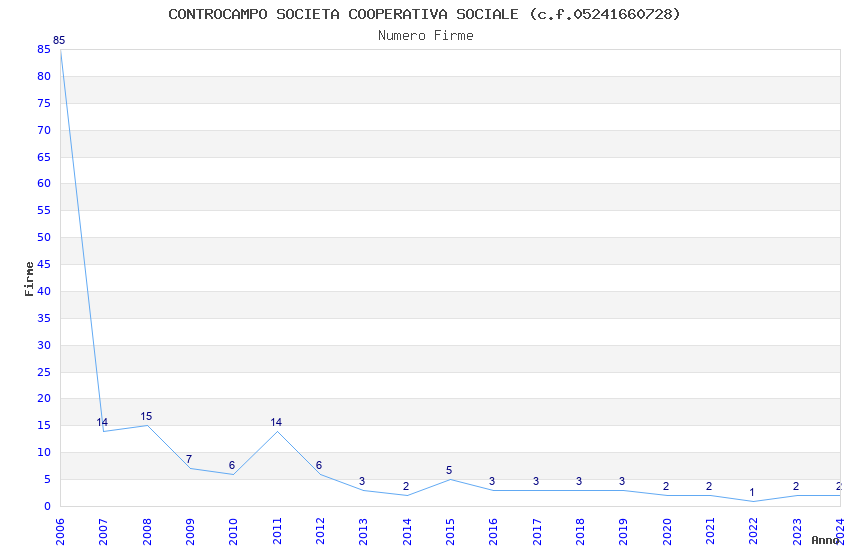Click the y-axis value 10

tap(44, 452)
